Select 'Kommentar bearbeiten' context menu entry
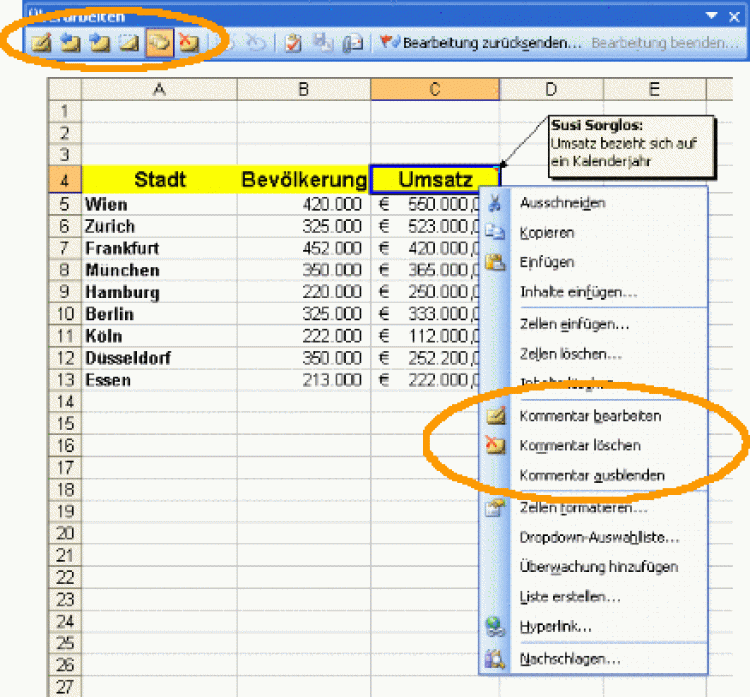Screen dimensions: 750x697 [x=590, y=415]
